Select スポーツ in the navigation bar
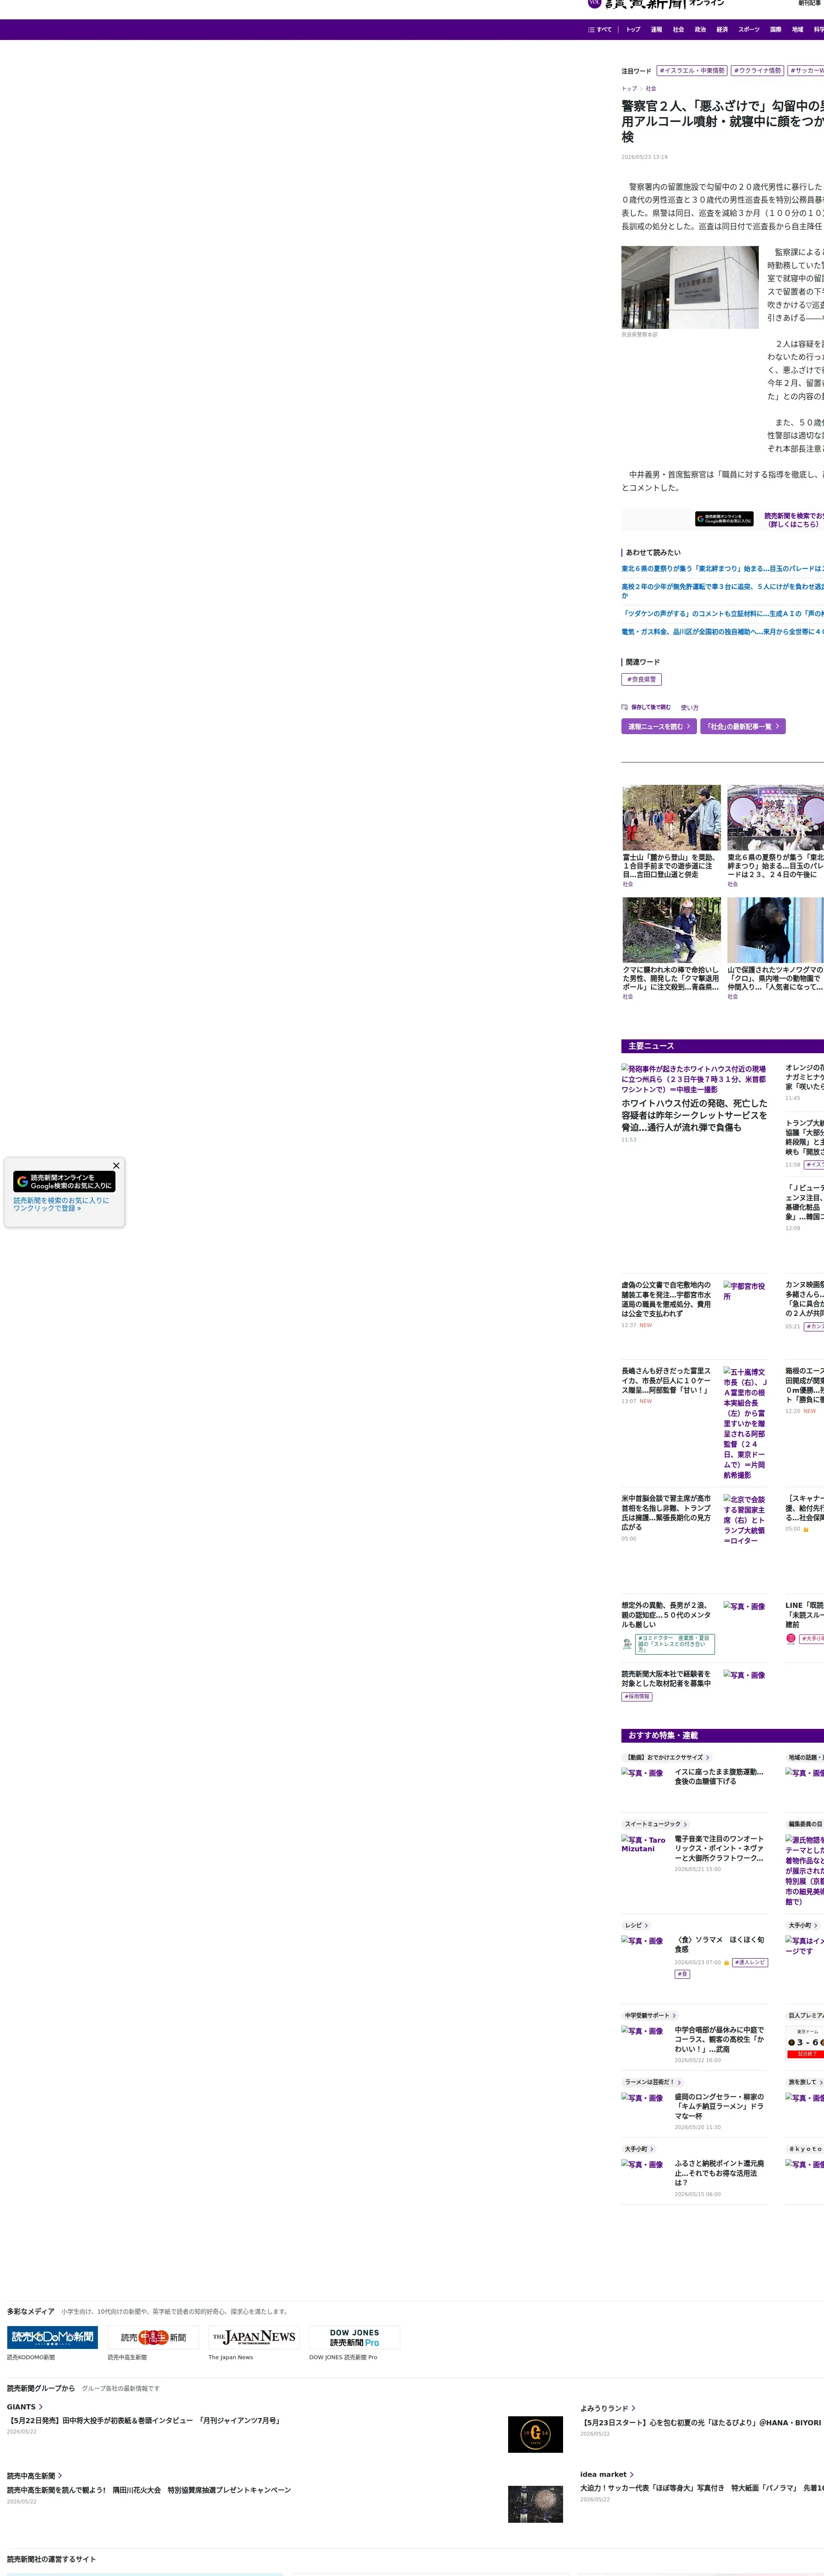Viewport: 824px width, 2576px height. tap(749, 30)
